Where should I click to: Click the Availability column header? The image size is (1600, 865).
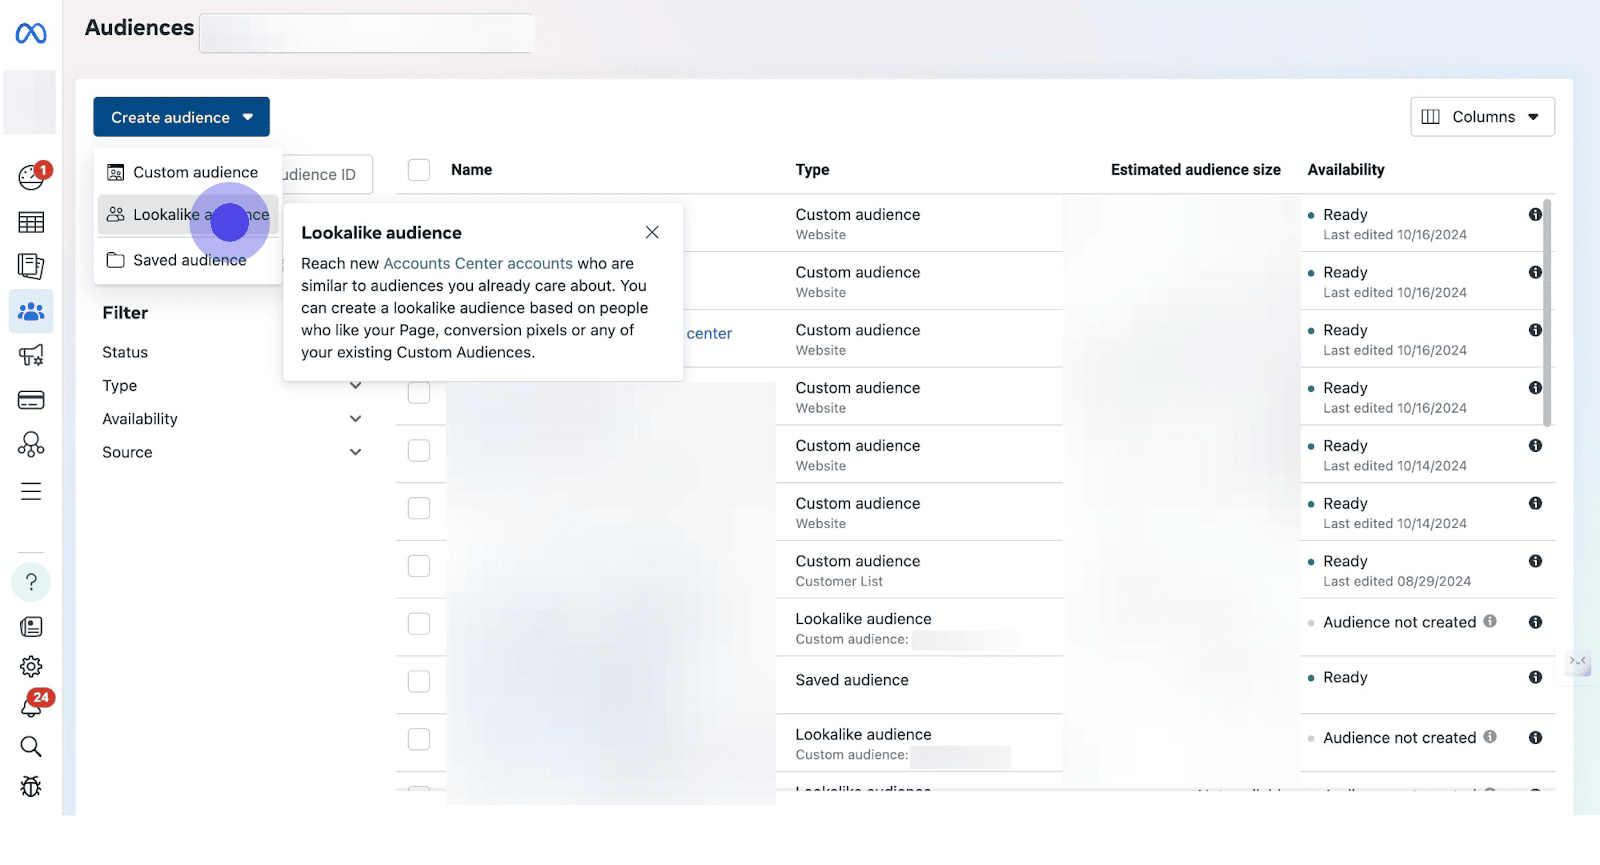pos(1346,170)
